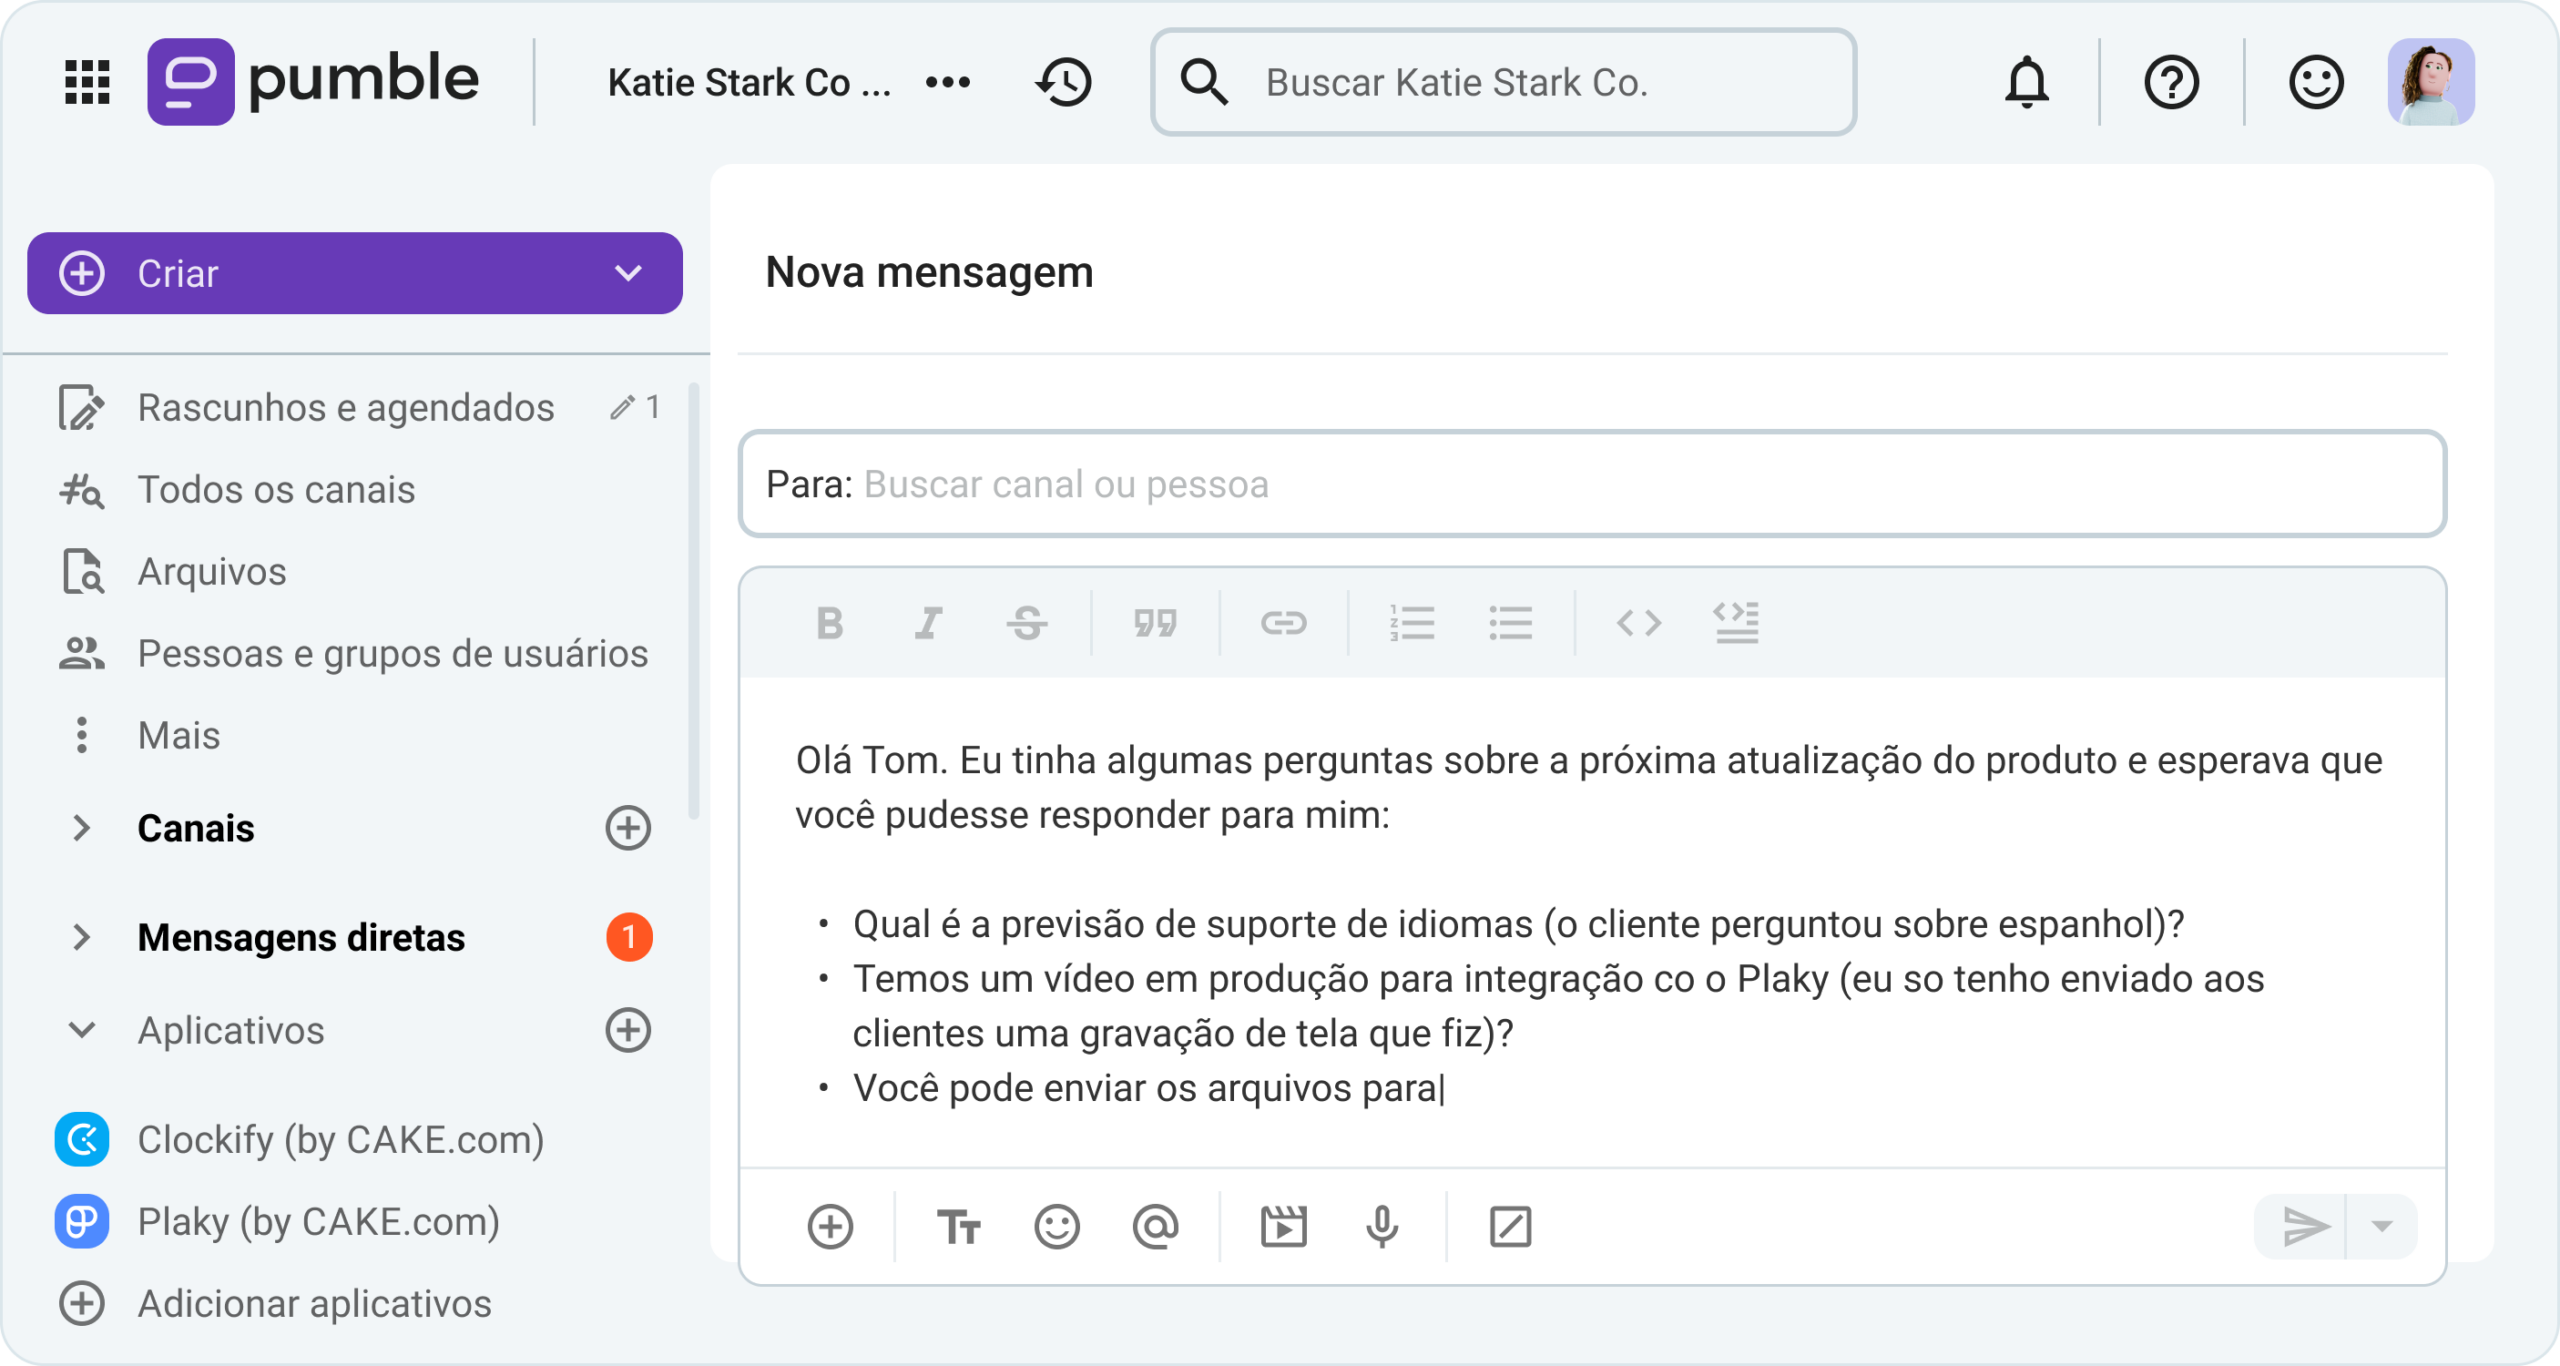Insert a hyperlink
Viewport: 2560px width, 1366px height.
click(x=1284, y=623)
